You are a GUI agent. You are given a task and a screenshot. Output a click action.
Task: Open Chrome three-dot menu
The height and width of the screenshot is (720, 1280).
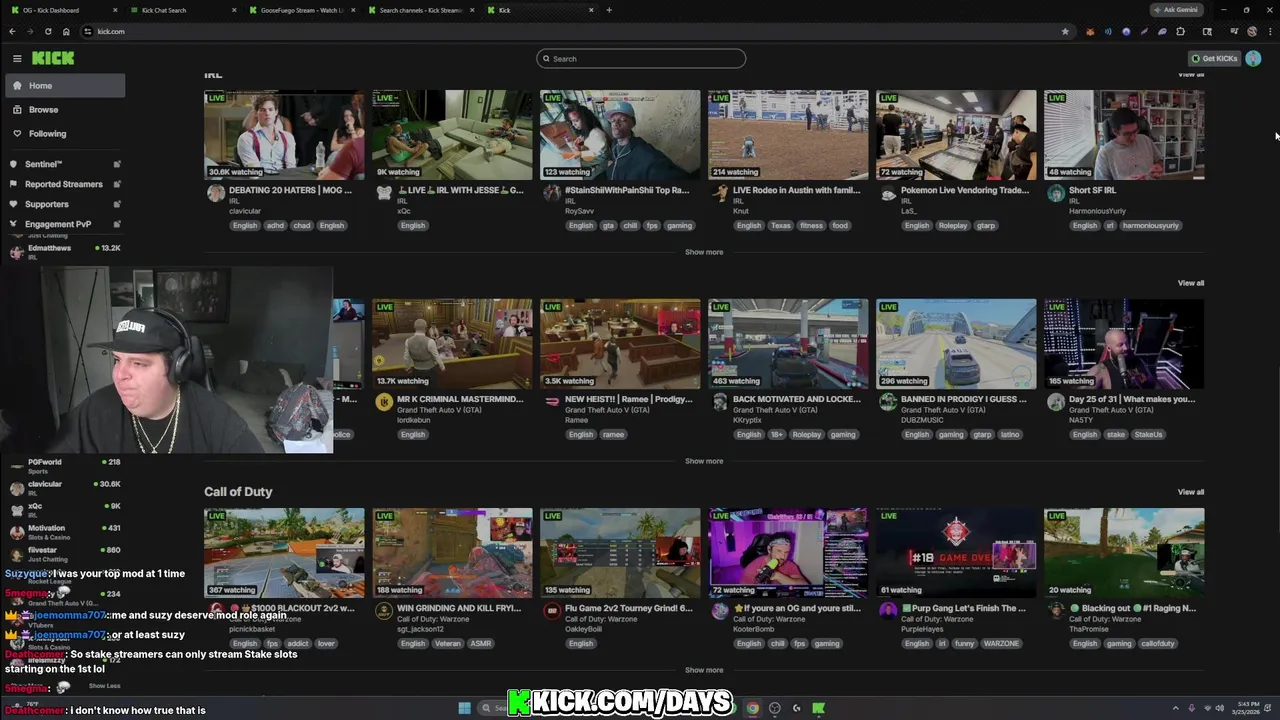tap(1270, 31)
